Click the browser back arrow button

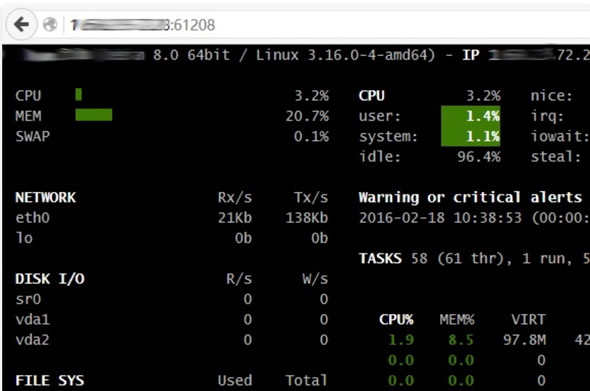coord(21,25)
